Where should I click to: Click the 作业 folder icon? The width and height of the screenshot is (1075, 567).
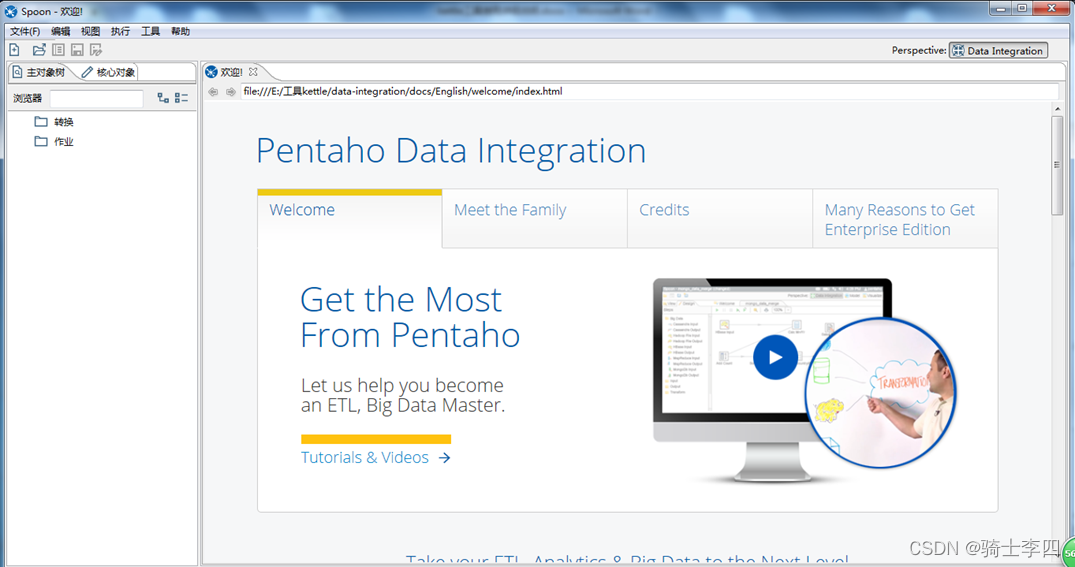tap(41, 141)
